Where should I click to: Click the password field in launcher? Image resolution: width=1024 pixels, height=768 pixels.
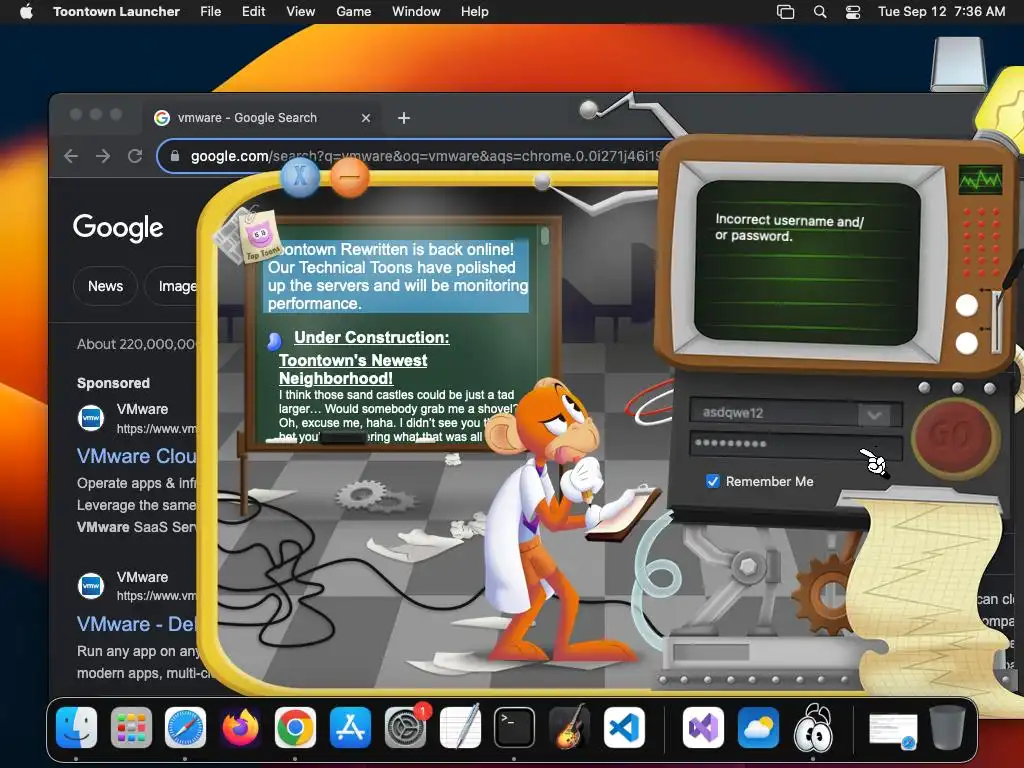click(795, 444)
